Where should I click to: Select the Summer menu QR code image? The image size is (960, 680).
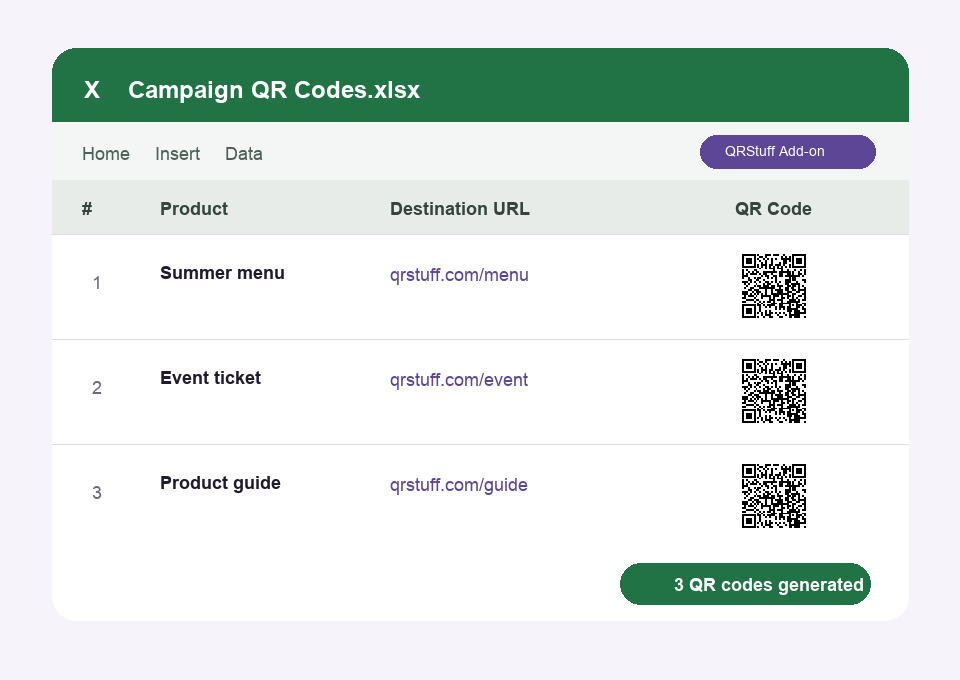pyautogui.click(x=774, y=286)
